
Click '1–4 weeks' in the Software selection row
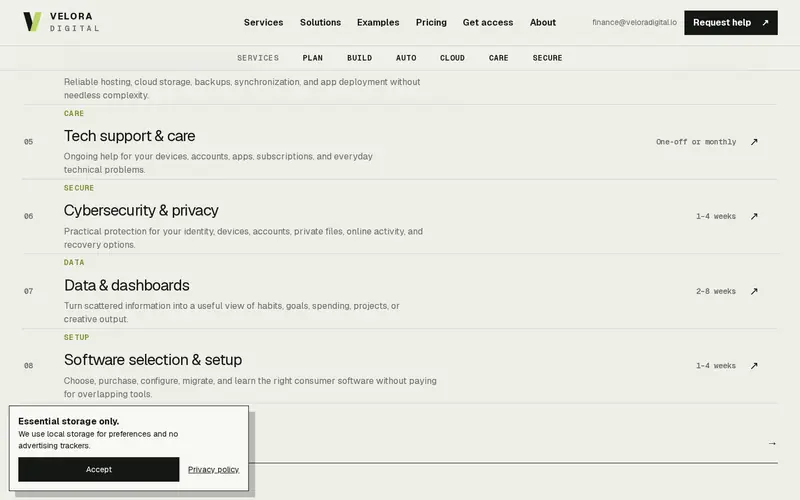pos(716,366)
